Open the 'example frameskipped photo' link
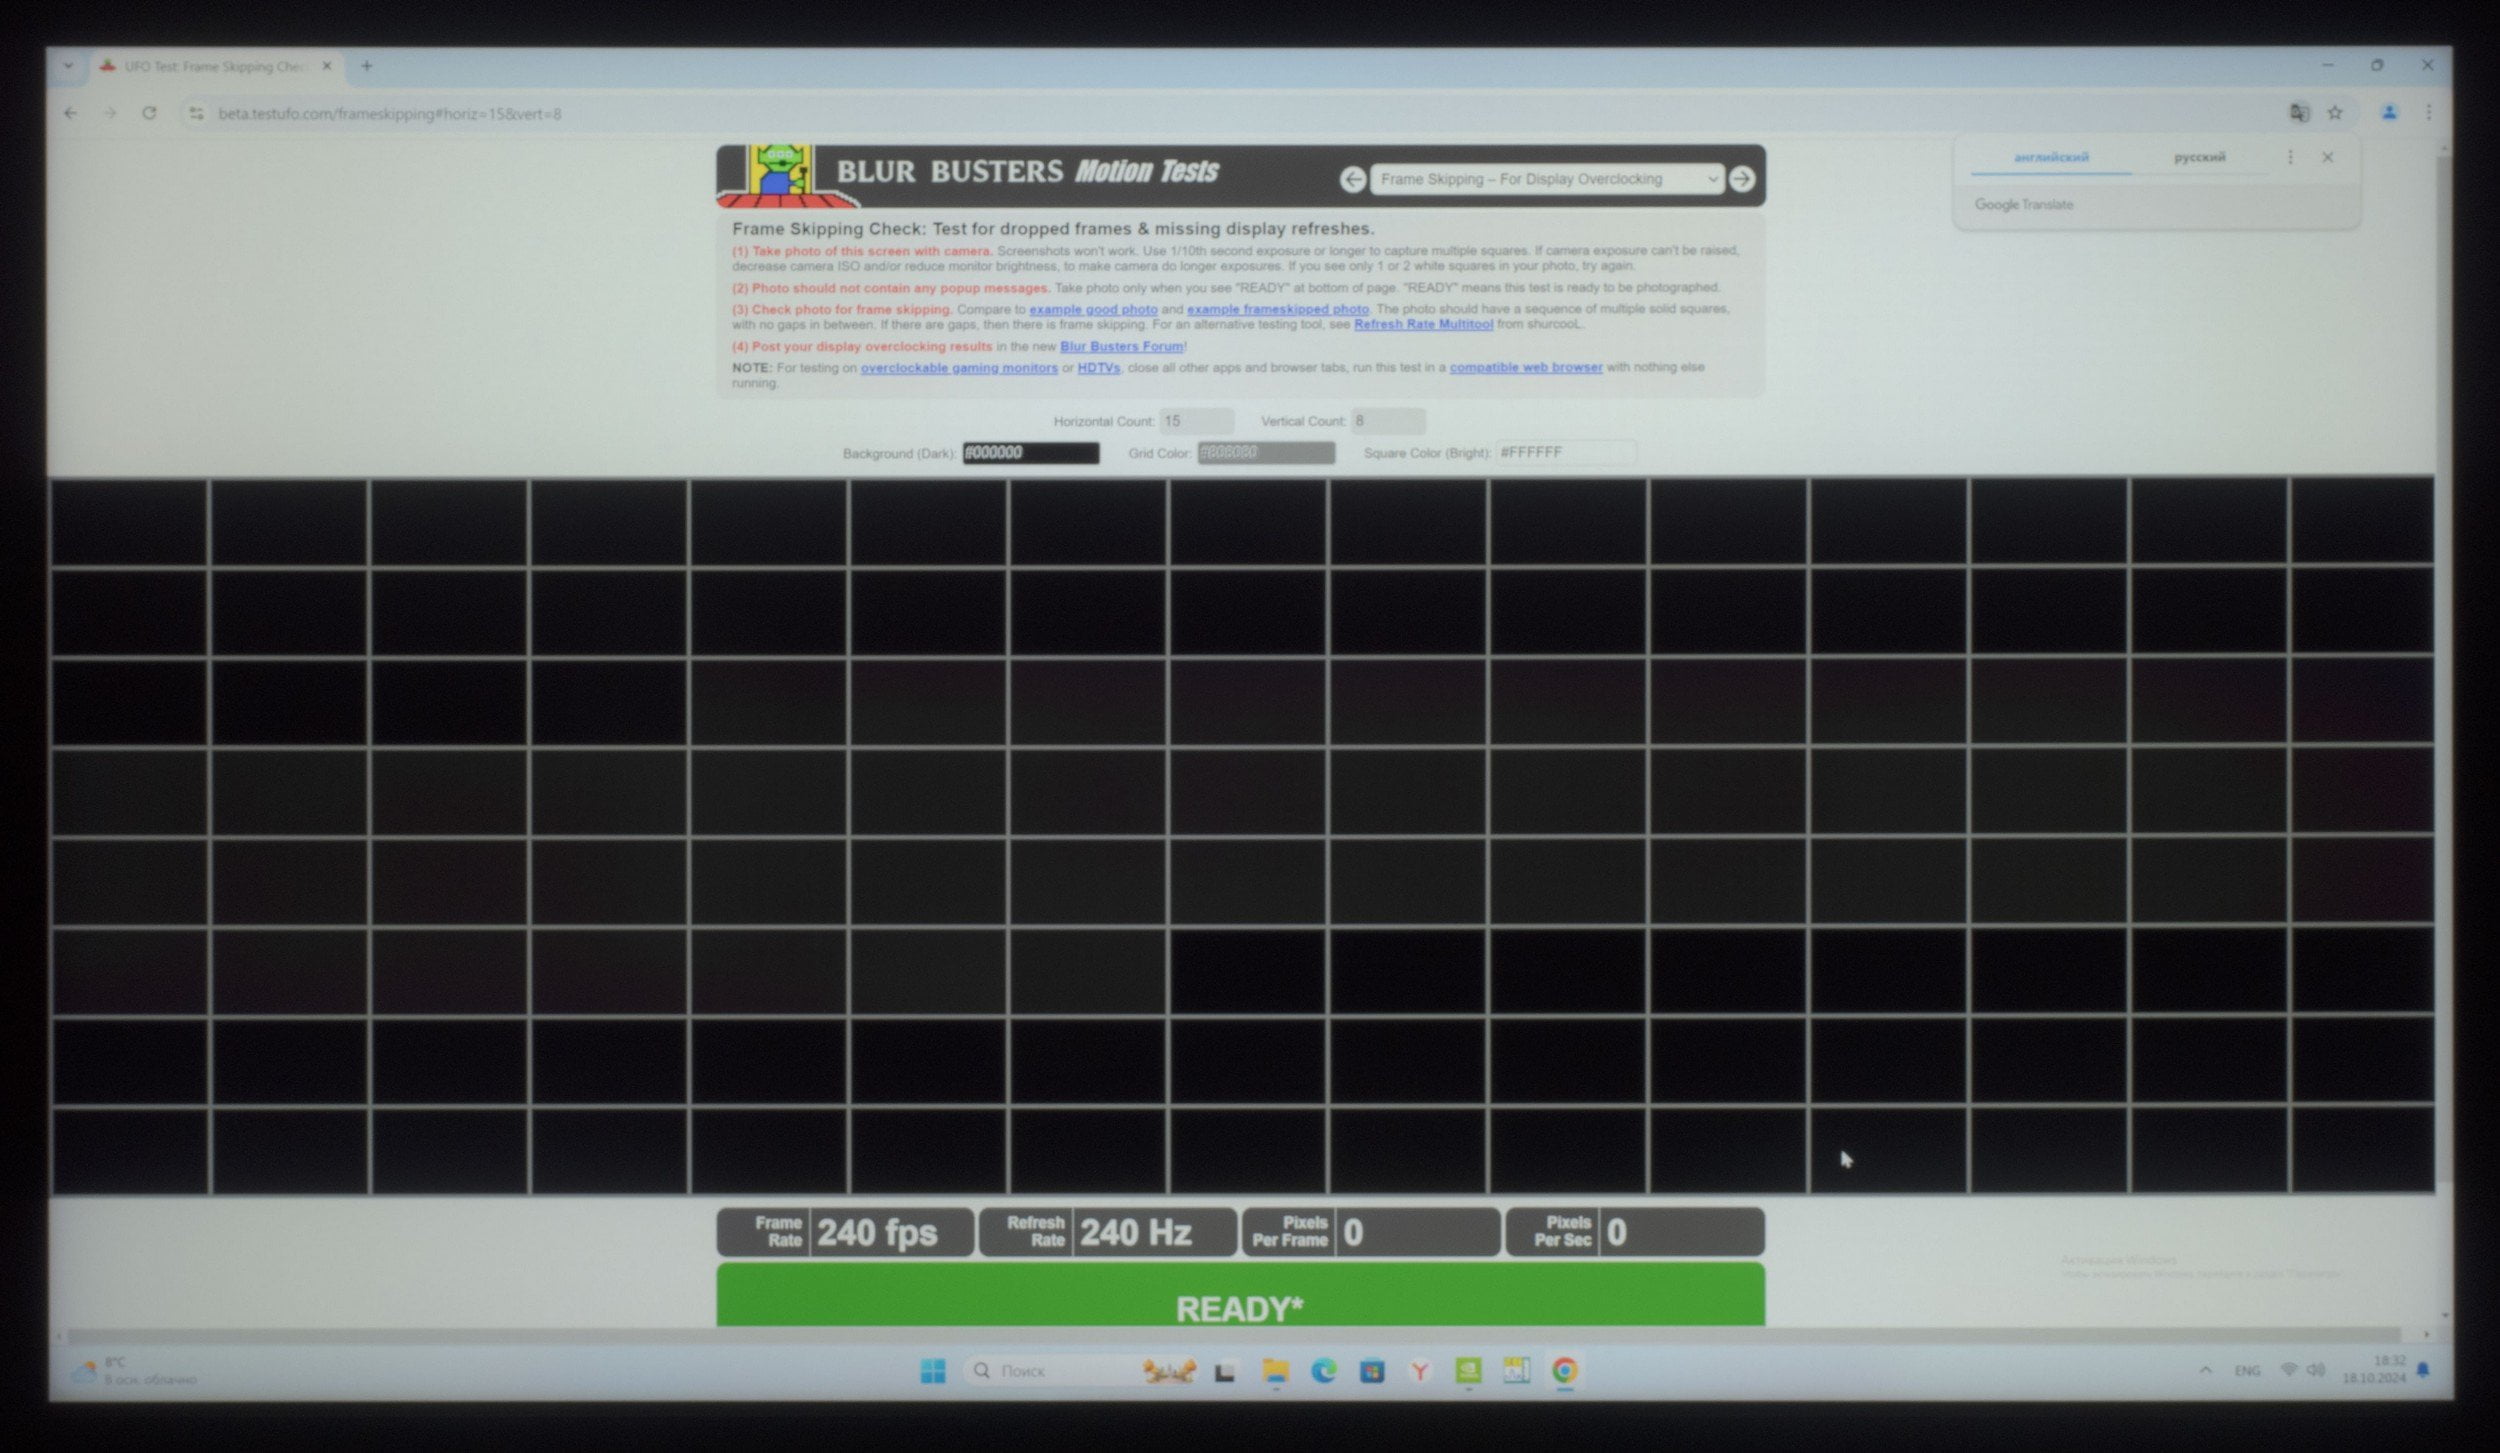This screenshot has width=2500, height=1453. (1277, 310)
